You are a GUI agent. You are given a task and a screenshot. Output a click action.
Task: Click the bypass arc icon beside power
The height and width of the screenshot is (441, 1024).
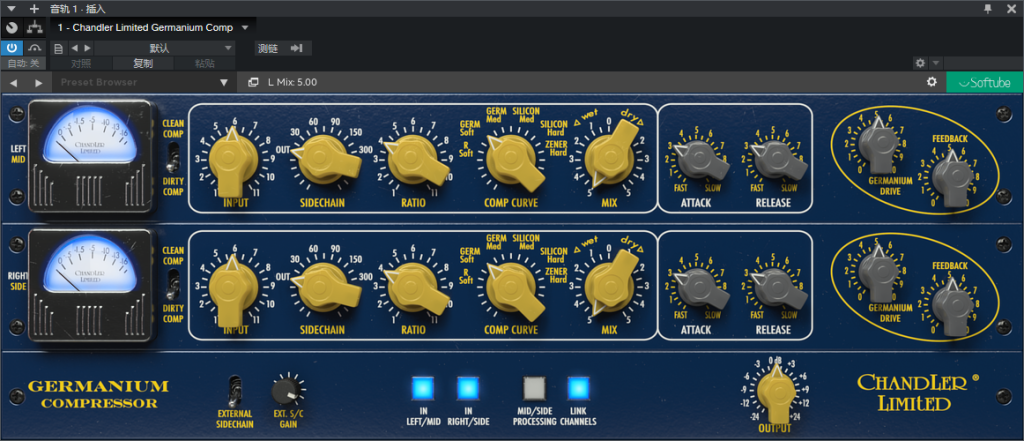coord(35,48)
